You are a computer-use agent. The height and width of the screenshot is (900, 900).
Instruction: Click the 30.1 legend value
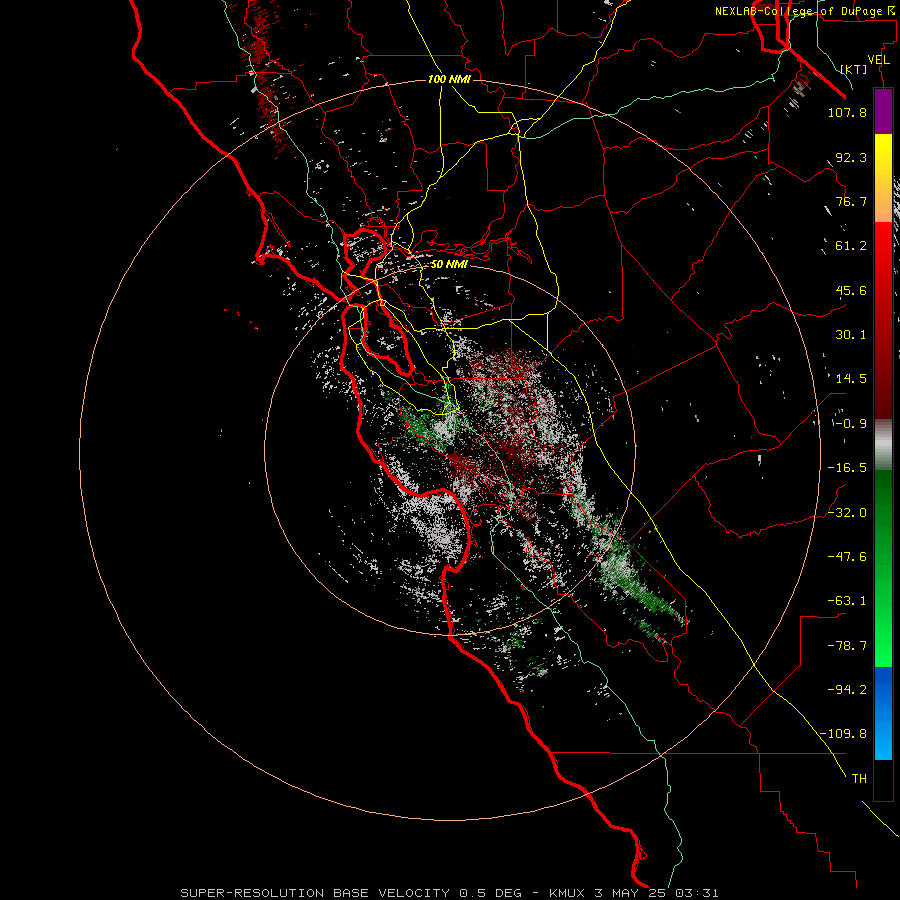(851, 335)
